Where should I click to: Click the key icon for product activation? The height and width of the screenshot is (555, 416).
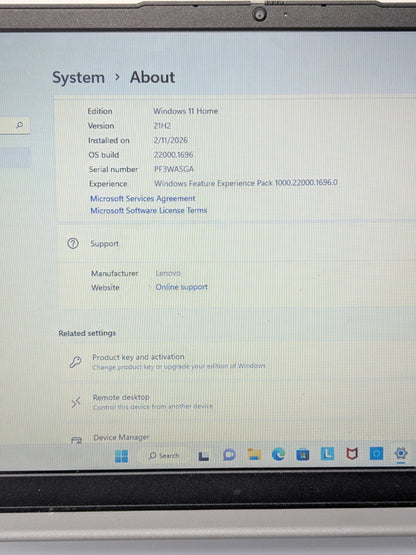point(75,362)
